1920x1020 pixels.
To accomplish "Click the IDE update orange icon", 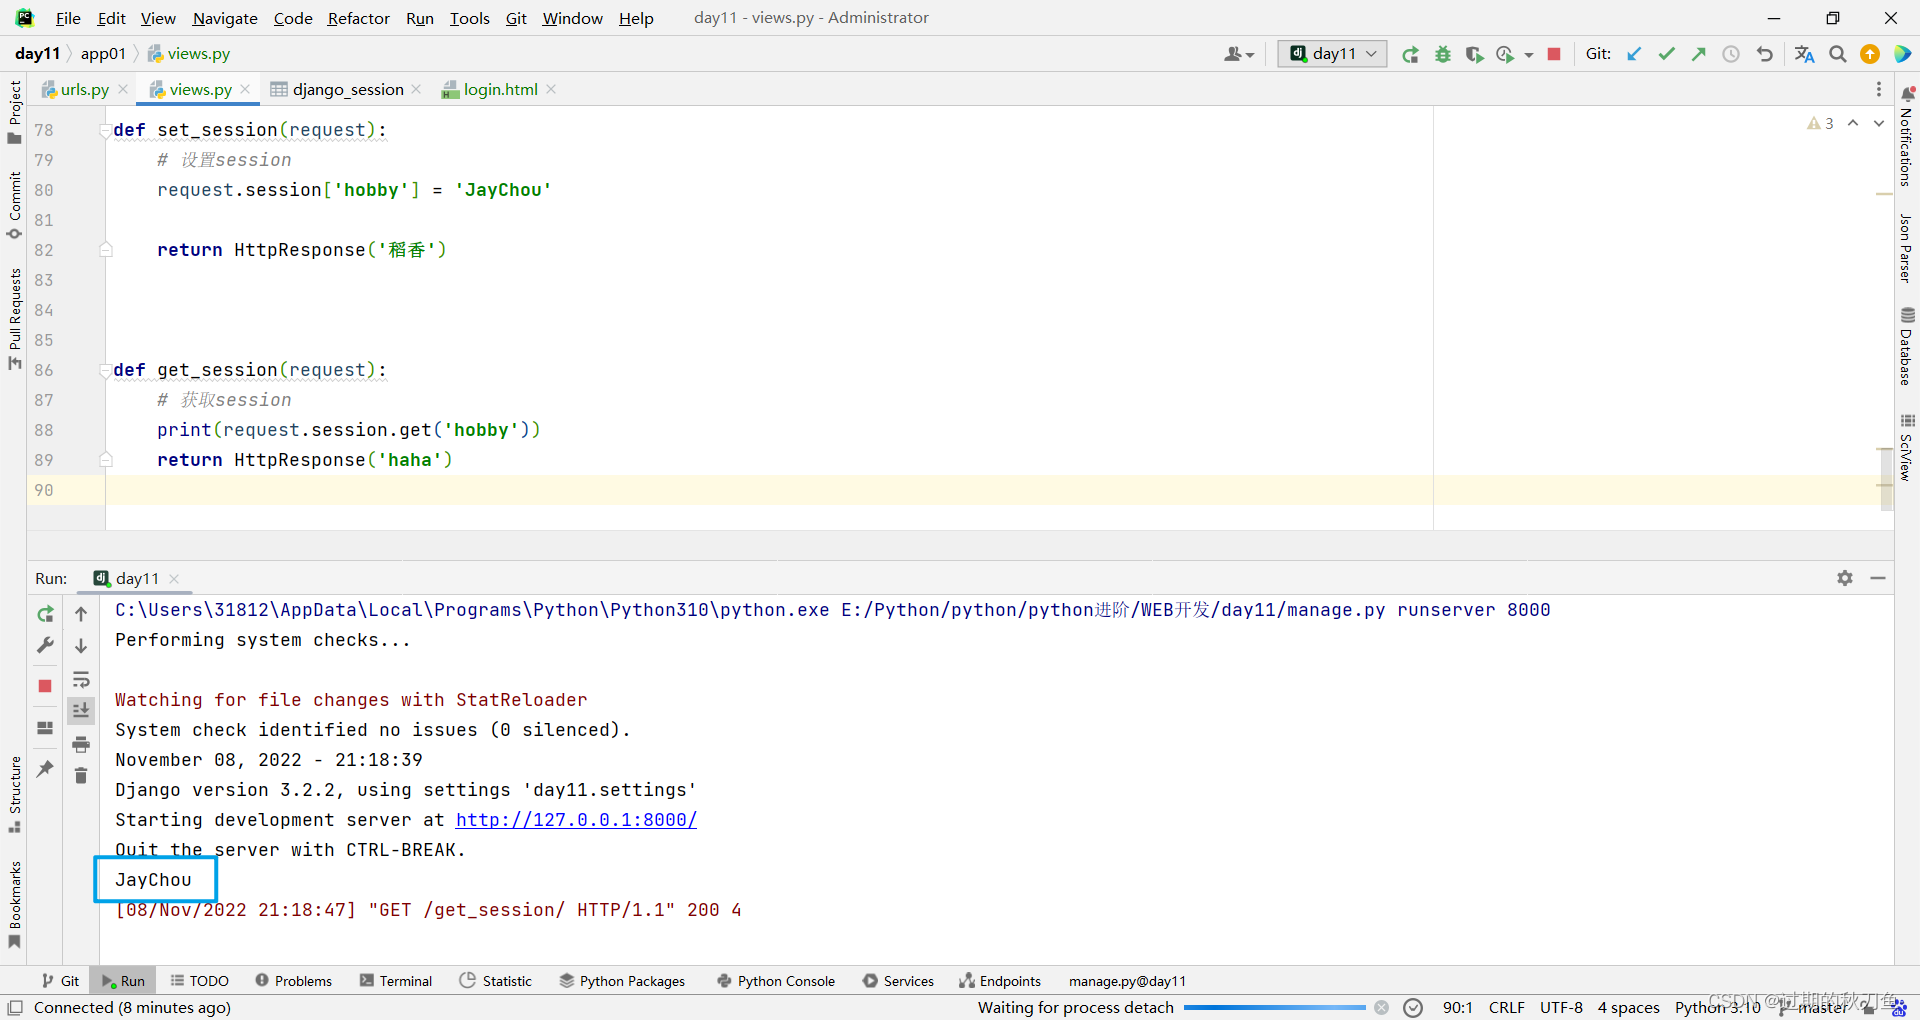I will (1870, 54).
